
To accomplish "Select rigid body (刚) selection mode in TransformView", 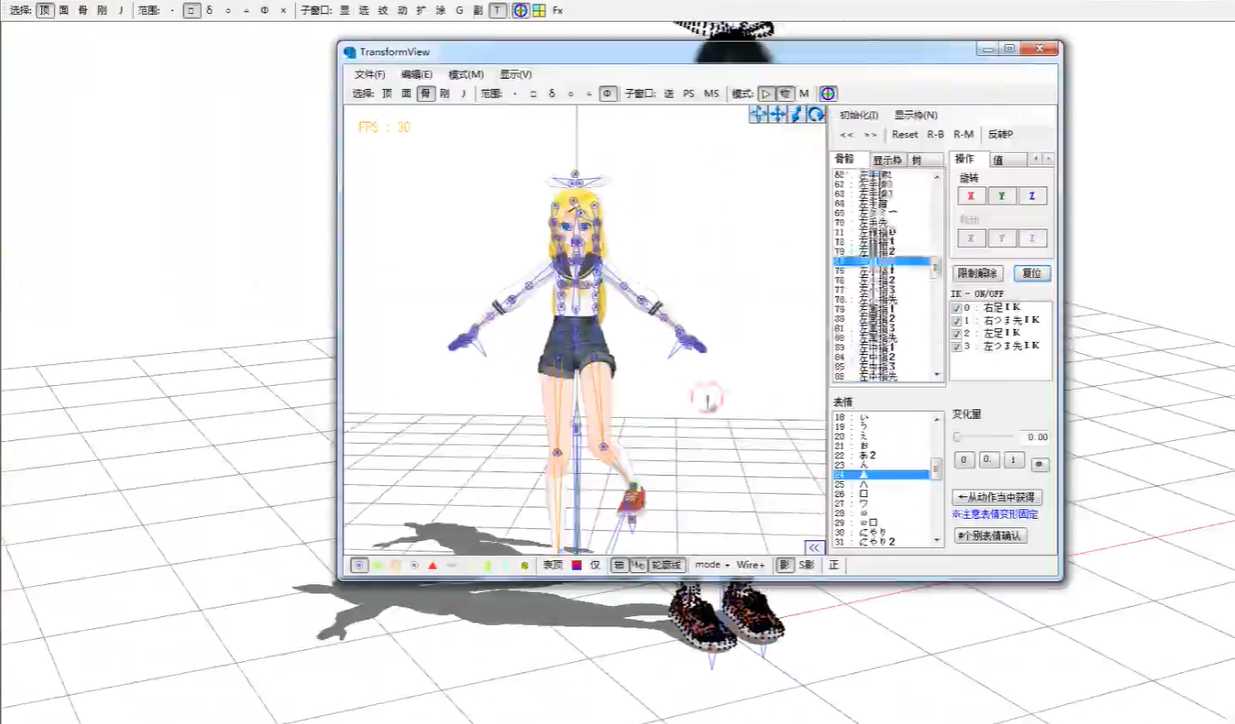I will coord(445,94).
